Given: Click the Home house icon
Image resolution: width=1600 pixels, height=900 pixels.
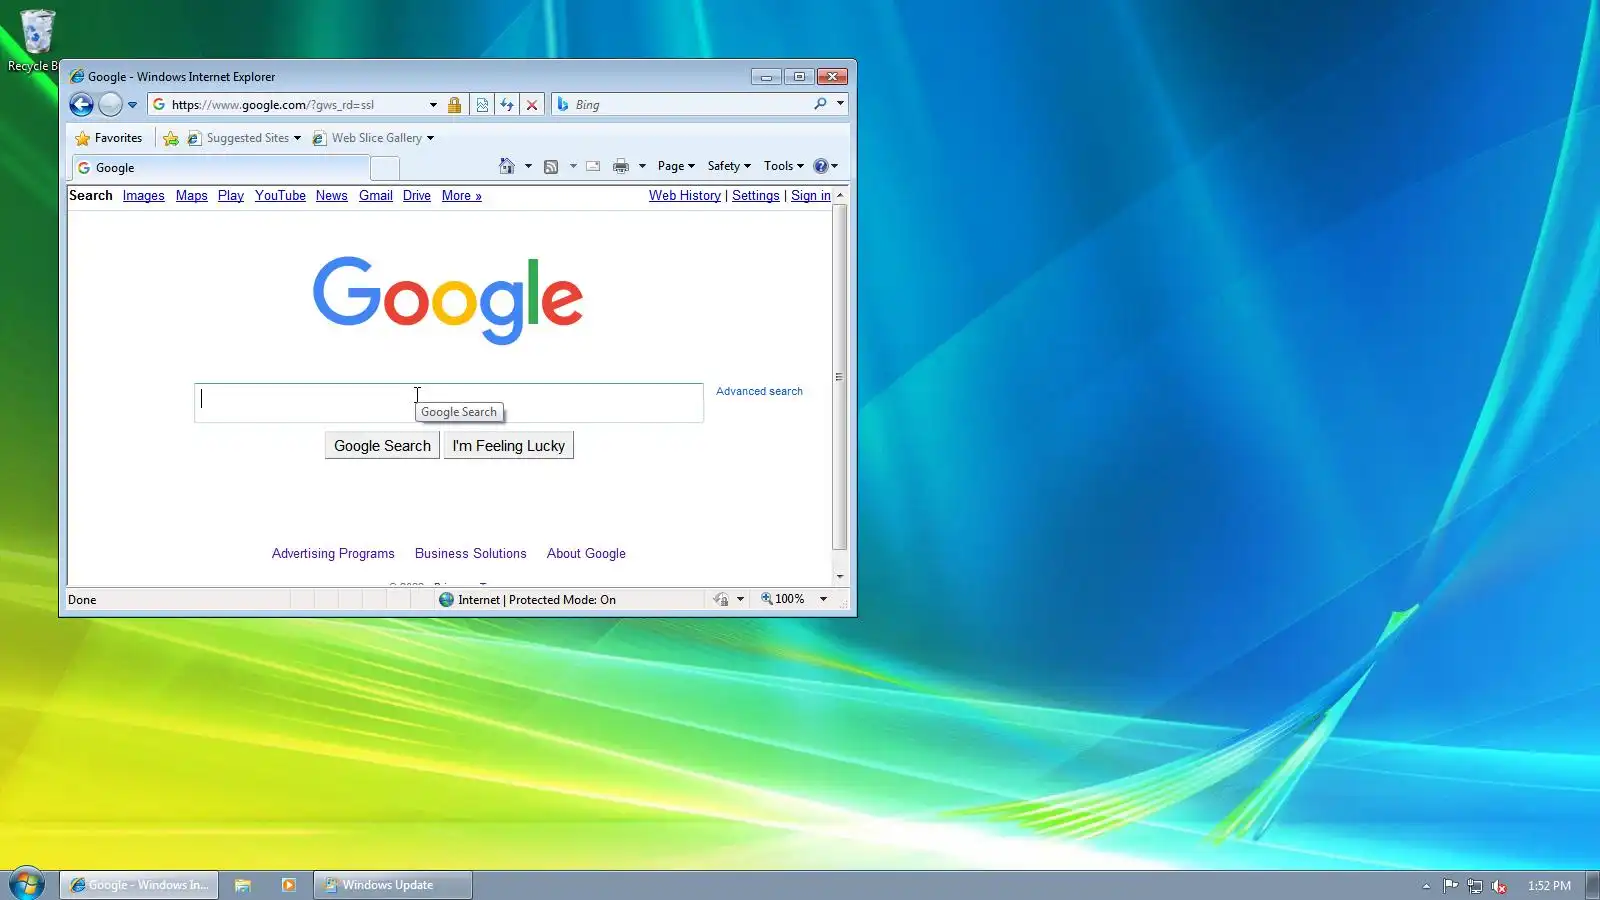Looking at the screenshot, I should click(507, 166).
